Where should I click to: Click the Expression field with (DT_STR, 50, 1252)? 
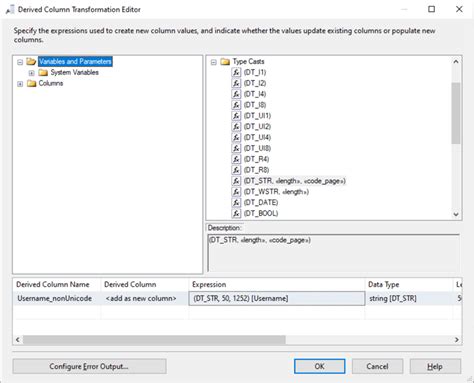(277, 298)
